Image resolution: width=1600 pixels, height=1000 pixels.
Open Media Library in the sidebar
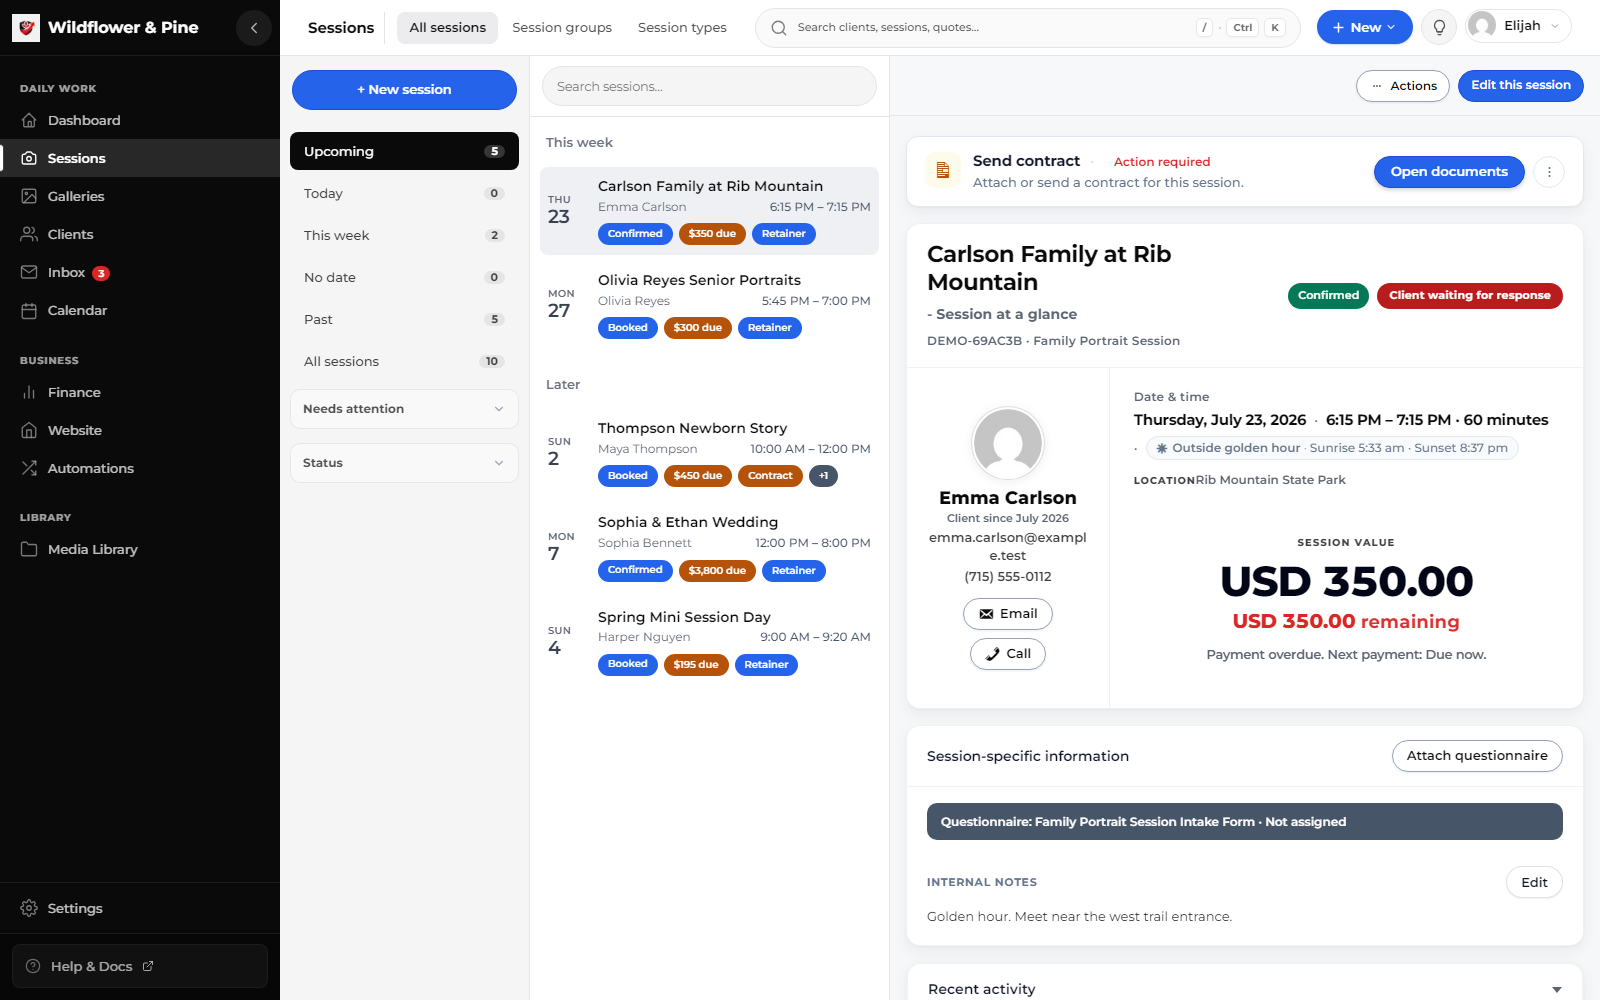(x=140, y=549)
